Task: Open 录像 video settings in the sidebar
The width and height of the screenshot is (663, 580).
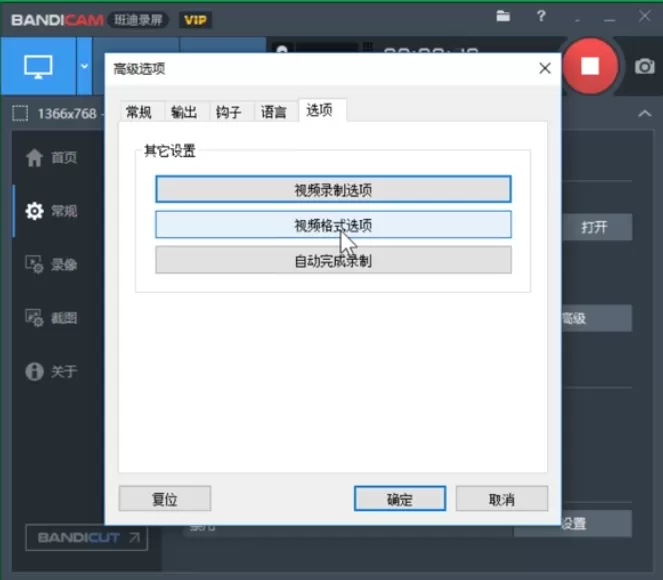Action: [x=52, y=265]
